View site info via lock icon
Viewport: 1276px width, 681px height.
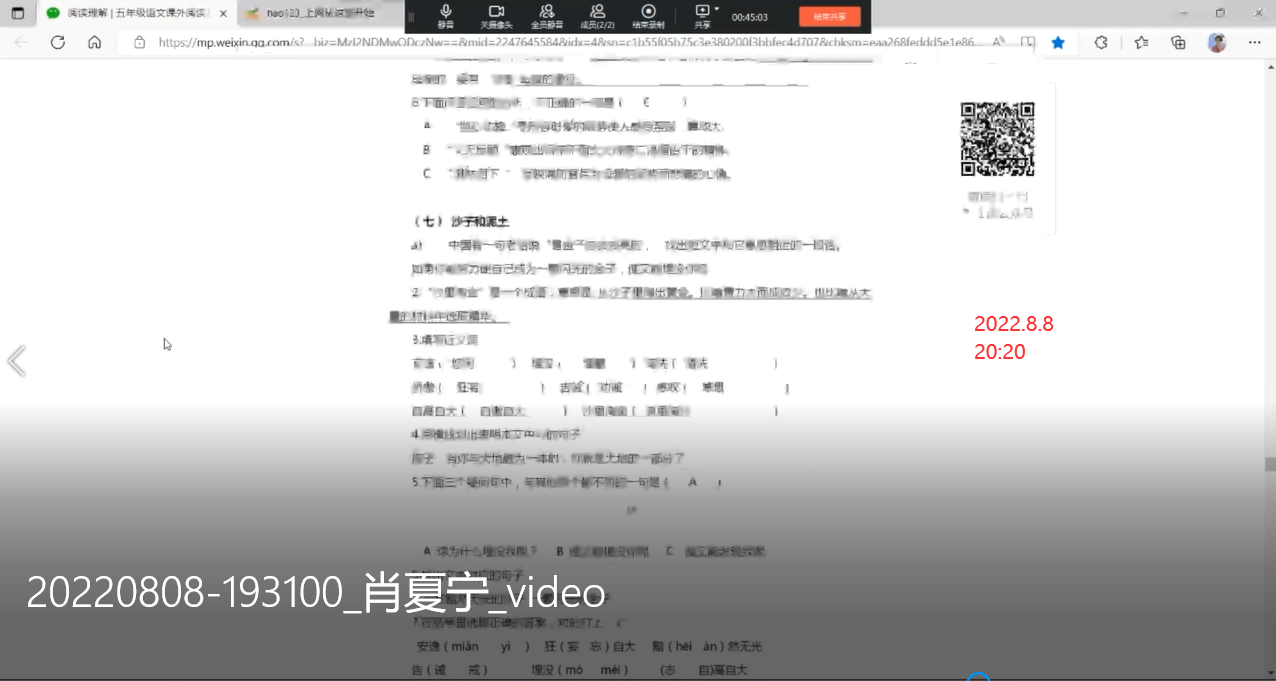[139, 42]
